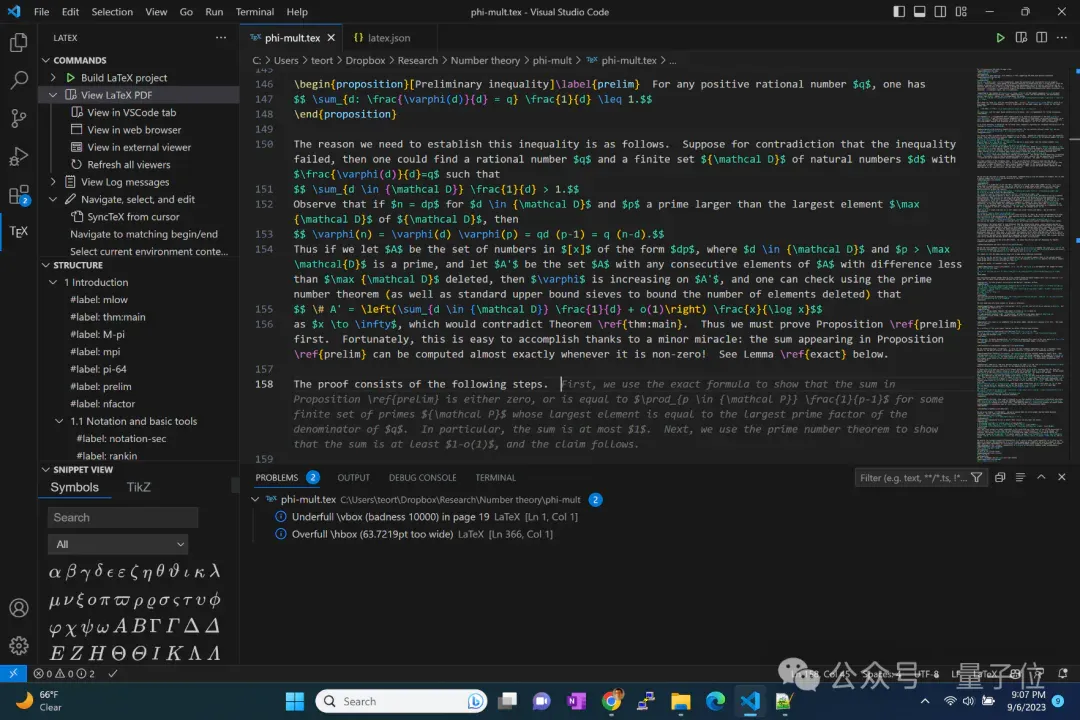
Task: Open the problems filter funnel icon
Action: [976, 477]
